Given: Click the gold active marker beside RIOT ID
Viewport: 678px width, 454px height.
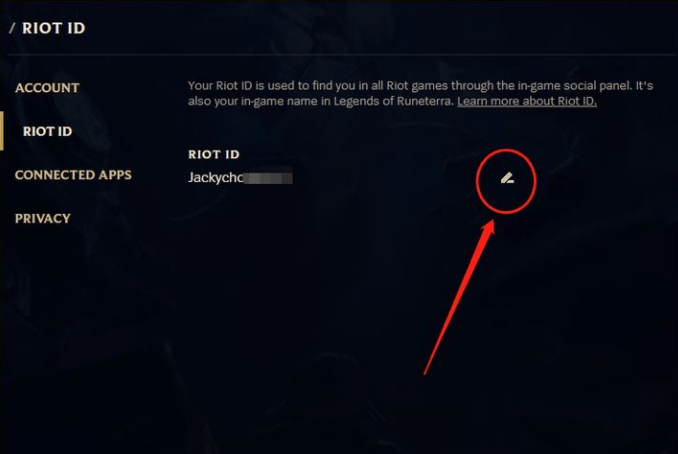Looking at the screenshot, I should point(2,131).
